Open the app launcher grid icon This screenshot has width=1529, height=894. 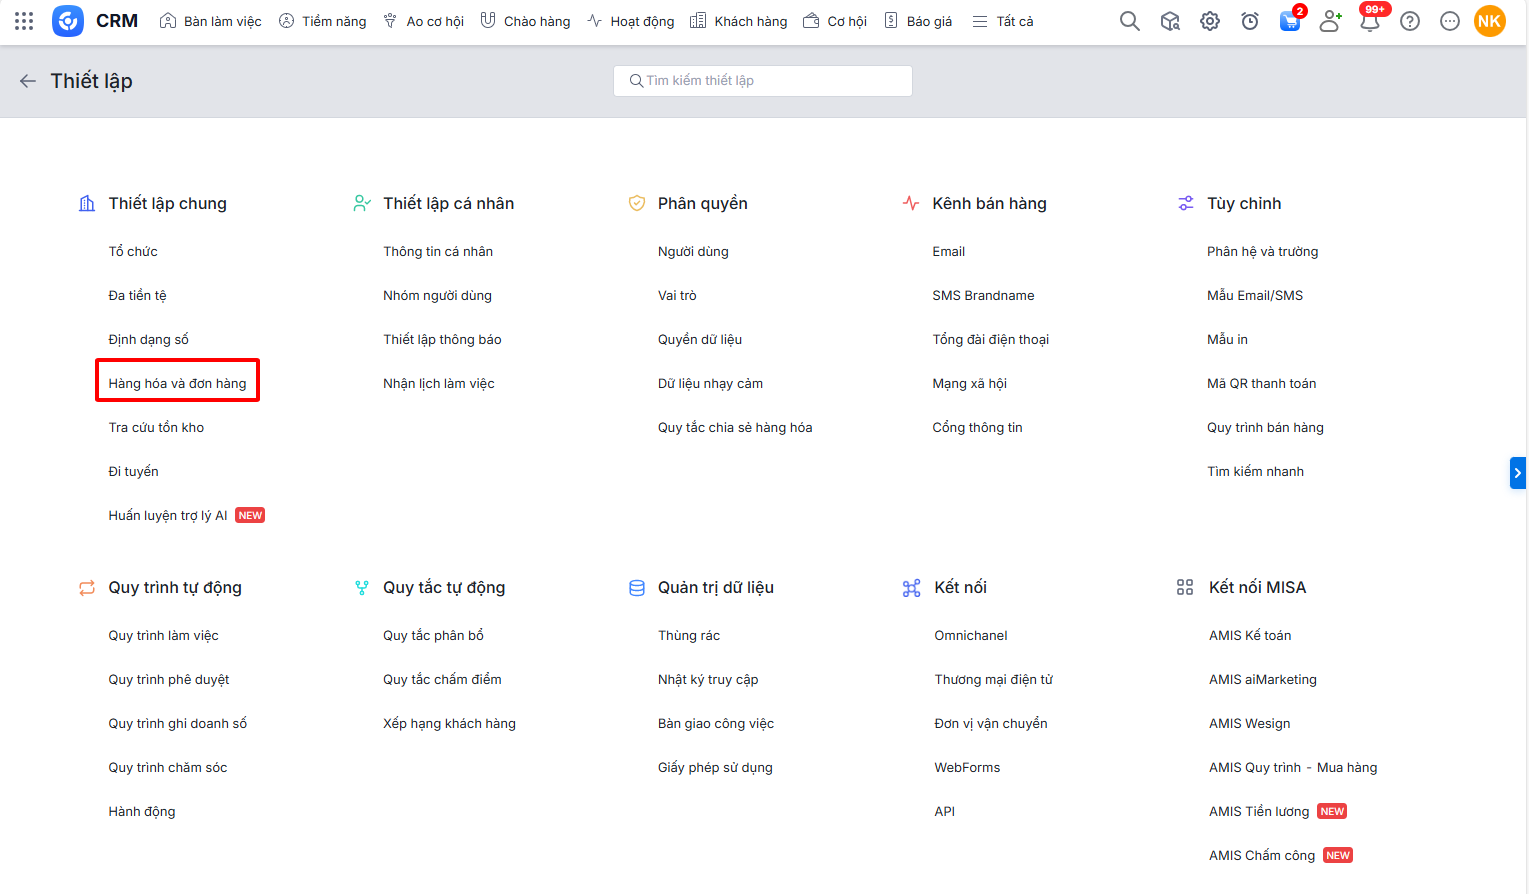[24, 21]
